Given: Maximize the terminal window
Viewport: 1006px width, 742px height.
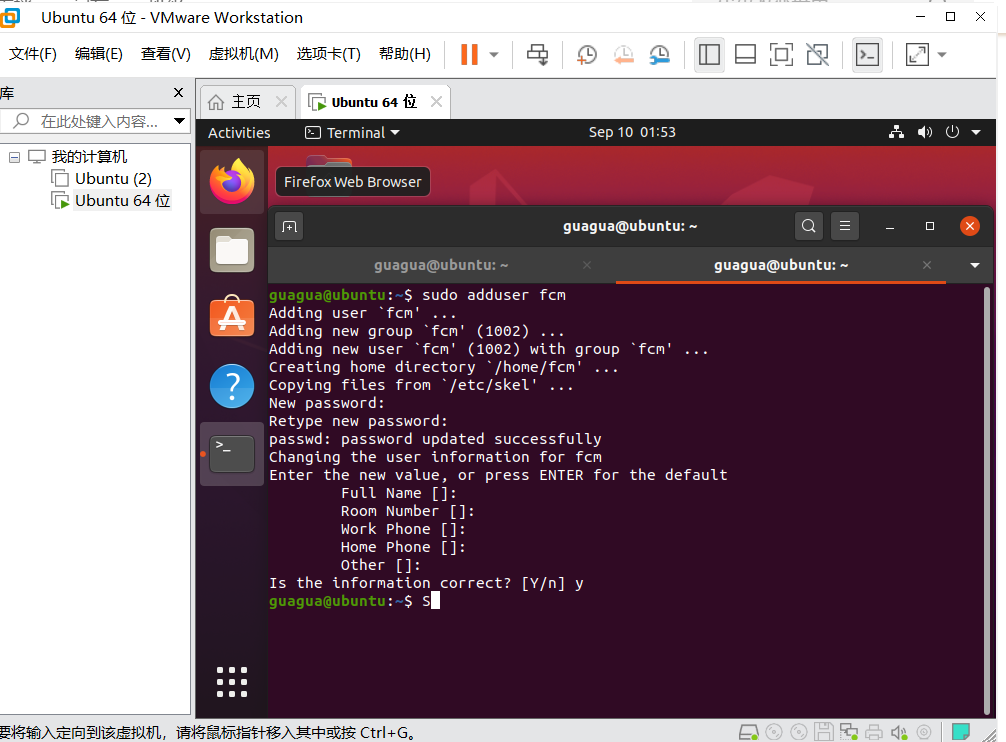Looking at the screenshot, I should 930,226.
